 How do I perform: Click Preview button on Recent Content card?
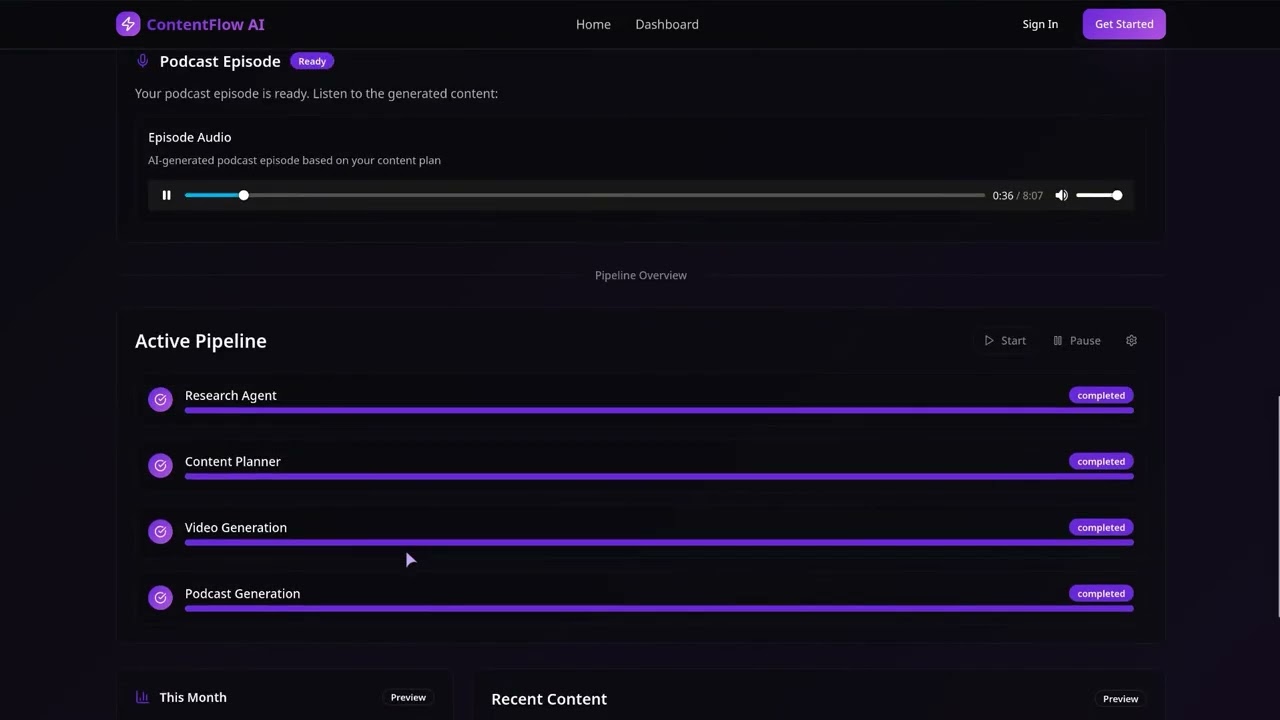(x=1120, y=699)
